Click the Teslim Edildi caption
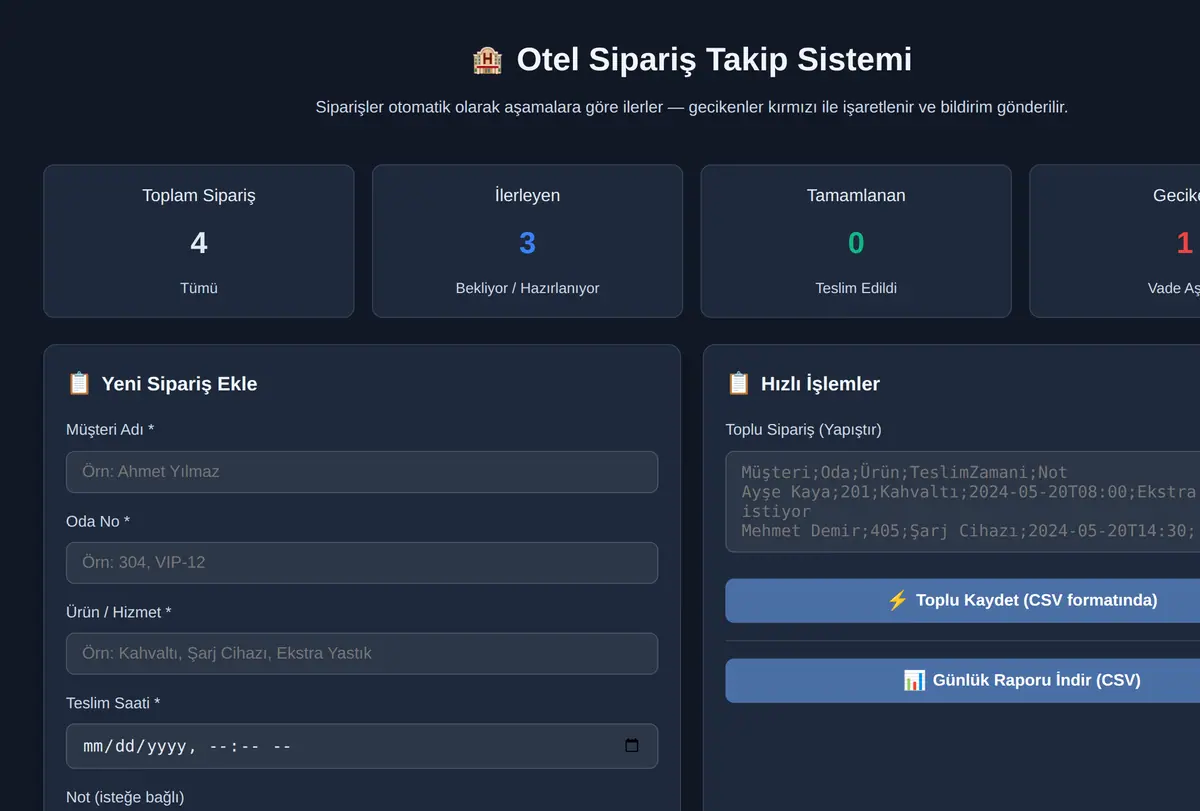Screen dimensions: 1200x811 [856, 288]
